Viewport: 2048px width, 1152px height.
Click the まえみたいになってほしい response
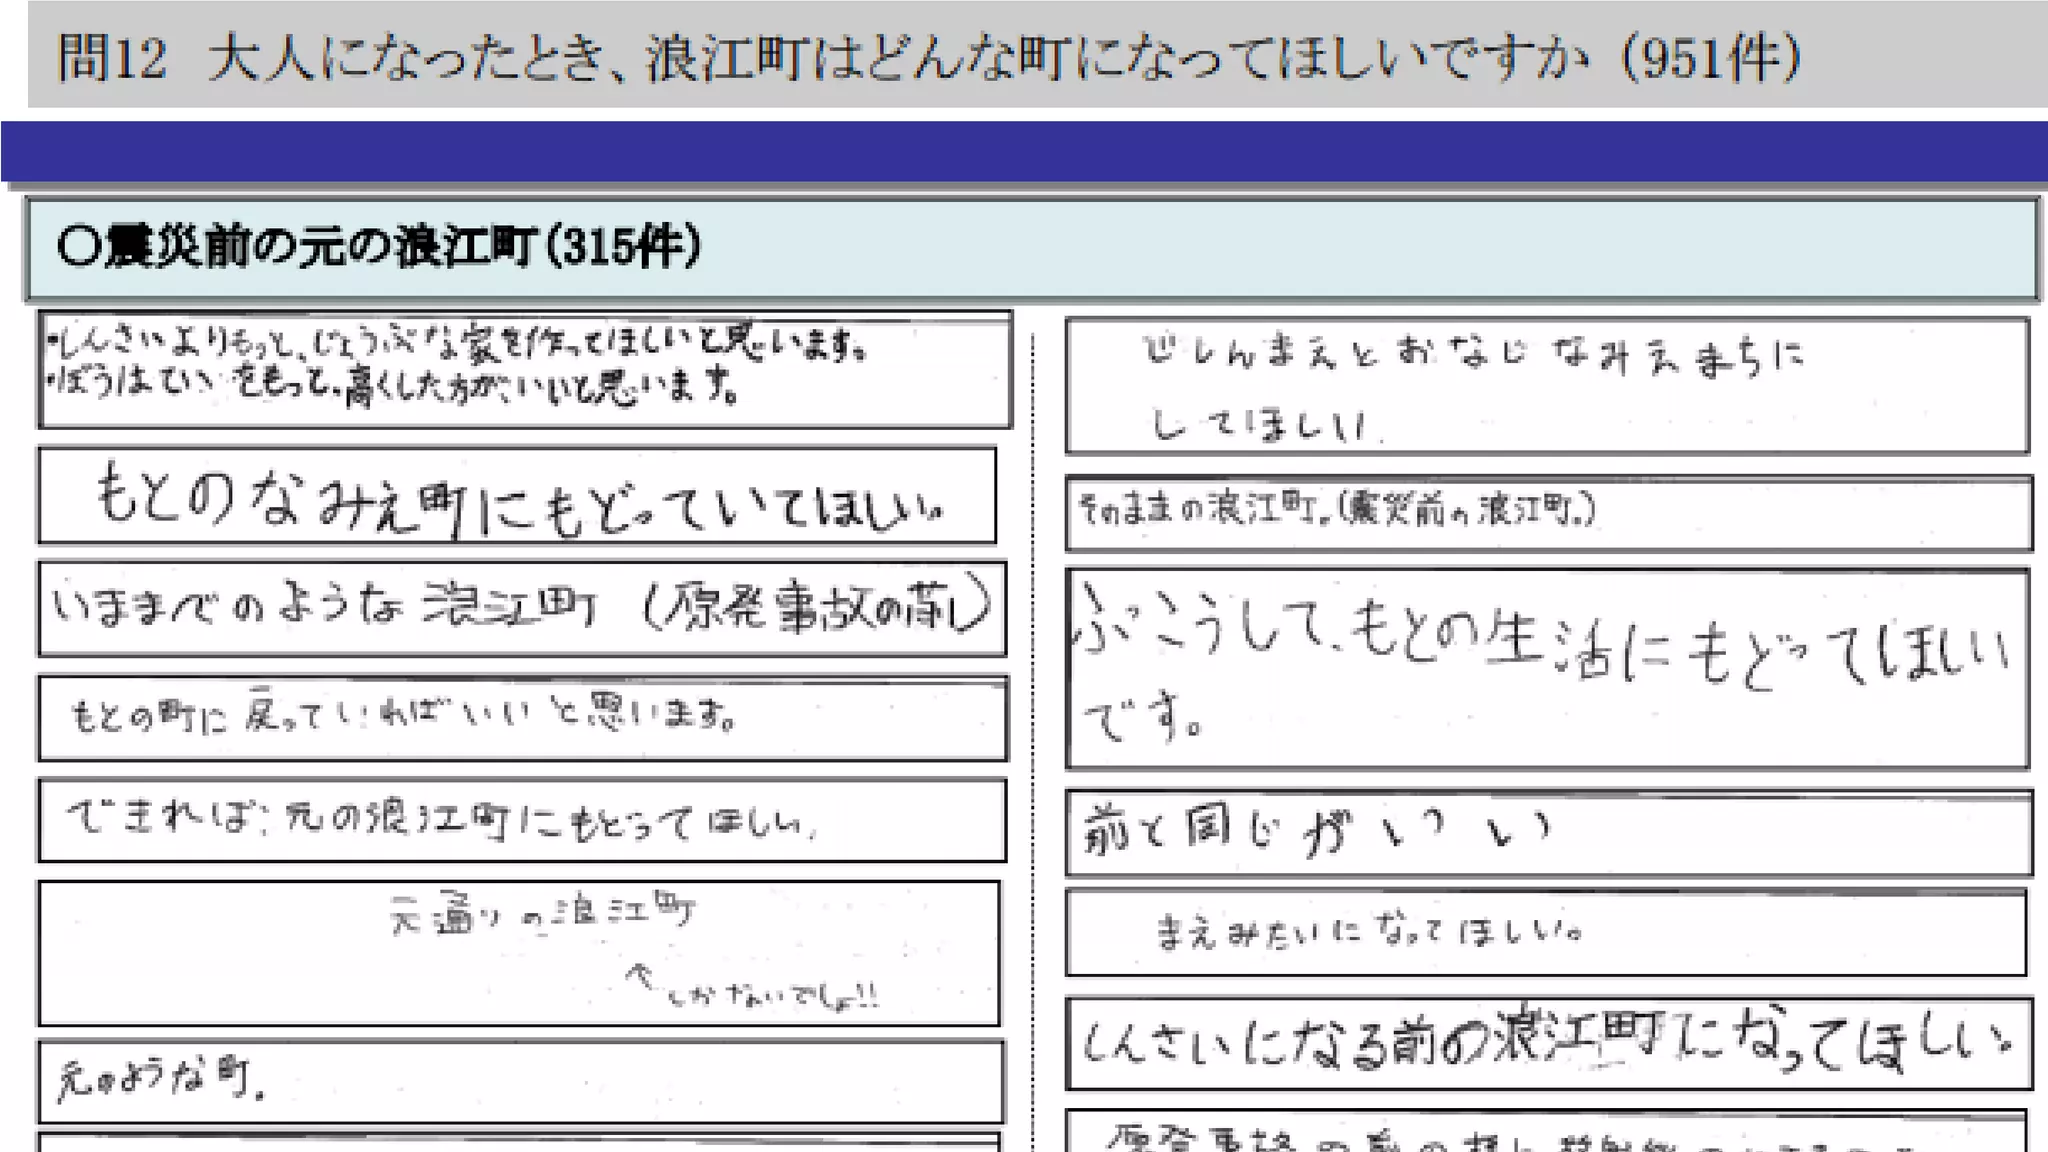[1545, 932]
